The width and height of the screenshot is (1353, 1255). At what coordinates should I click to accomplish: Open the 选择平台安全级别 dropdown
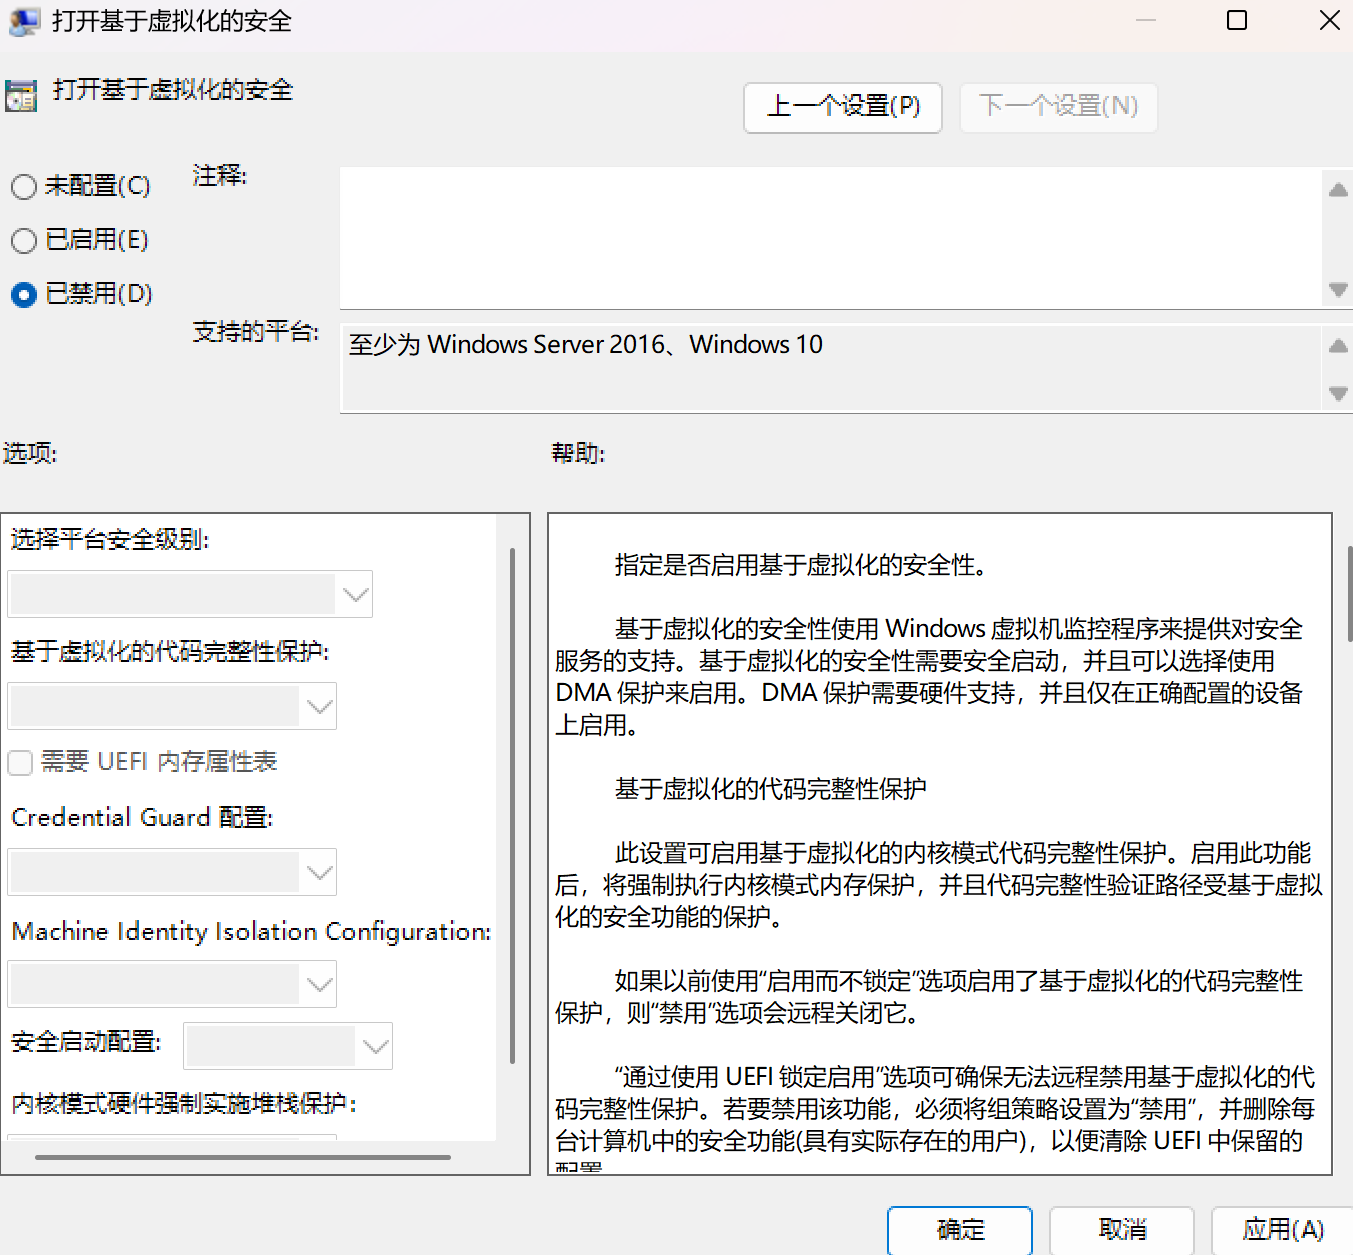click(x=190, y=594)
